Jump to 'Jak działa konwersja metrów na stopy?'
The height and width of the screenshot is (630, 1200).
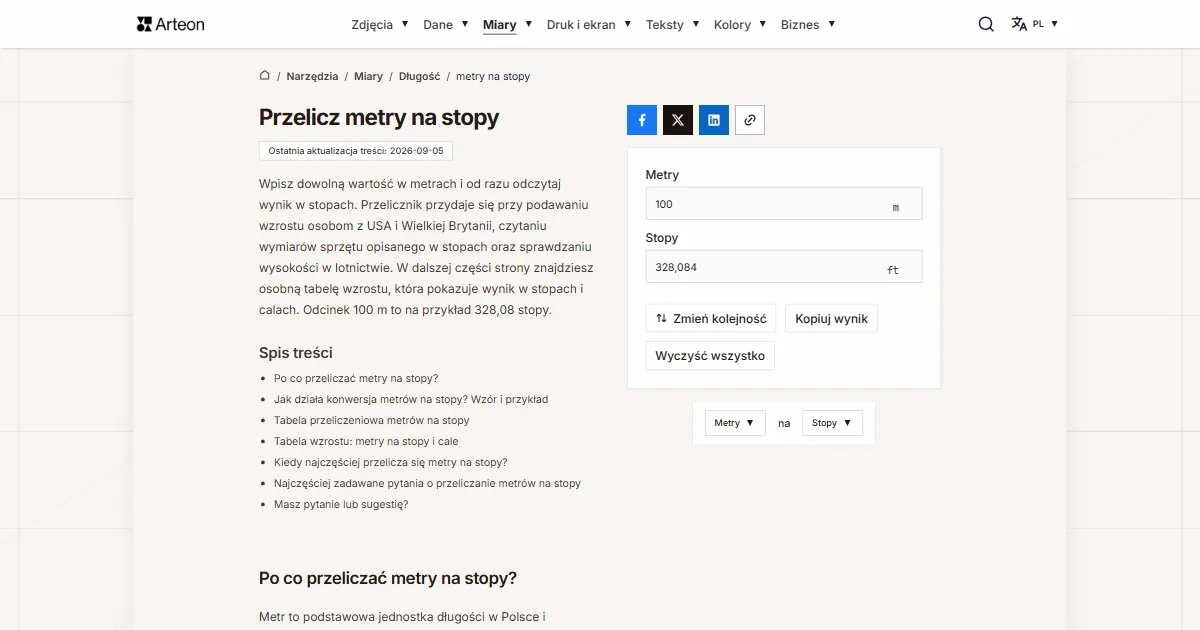point(411,399)
